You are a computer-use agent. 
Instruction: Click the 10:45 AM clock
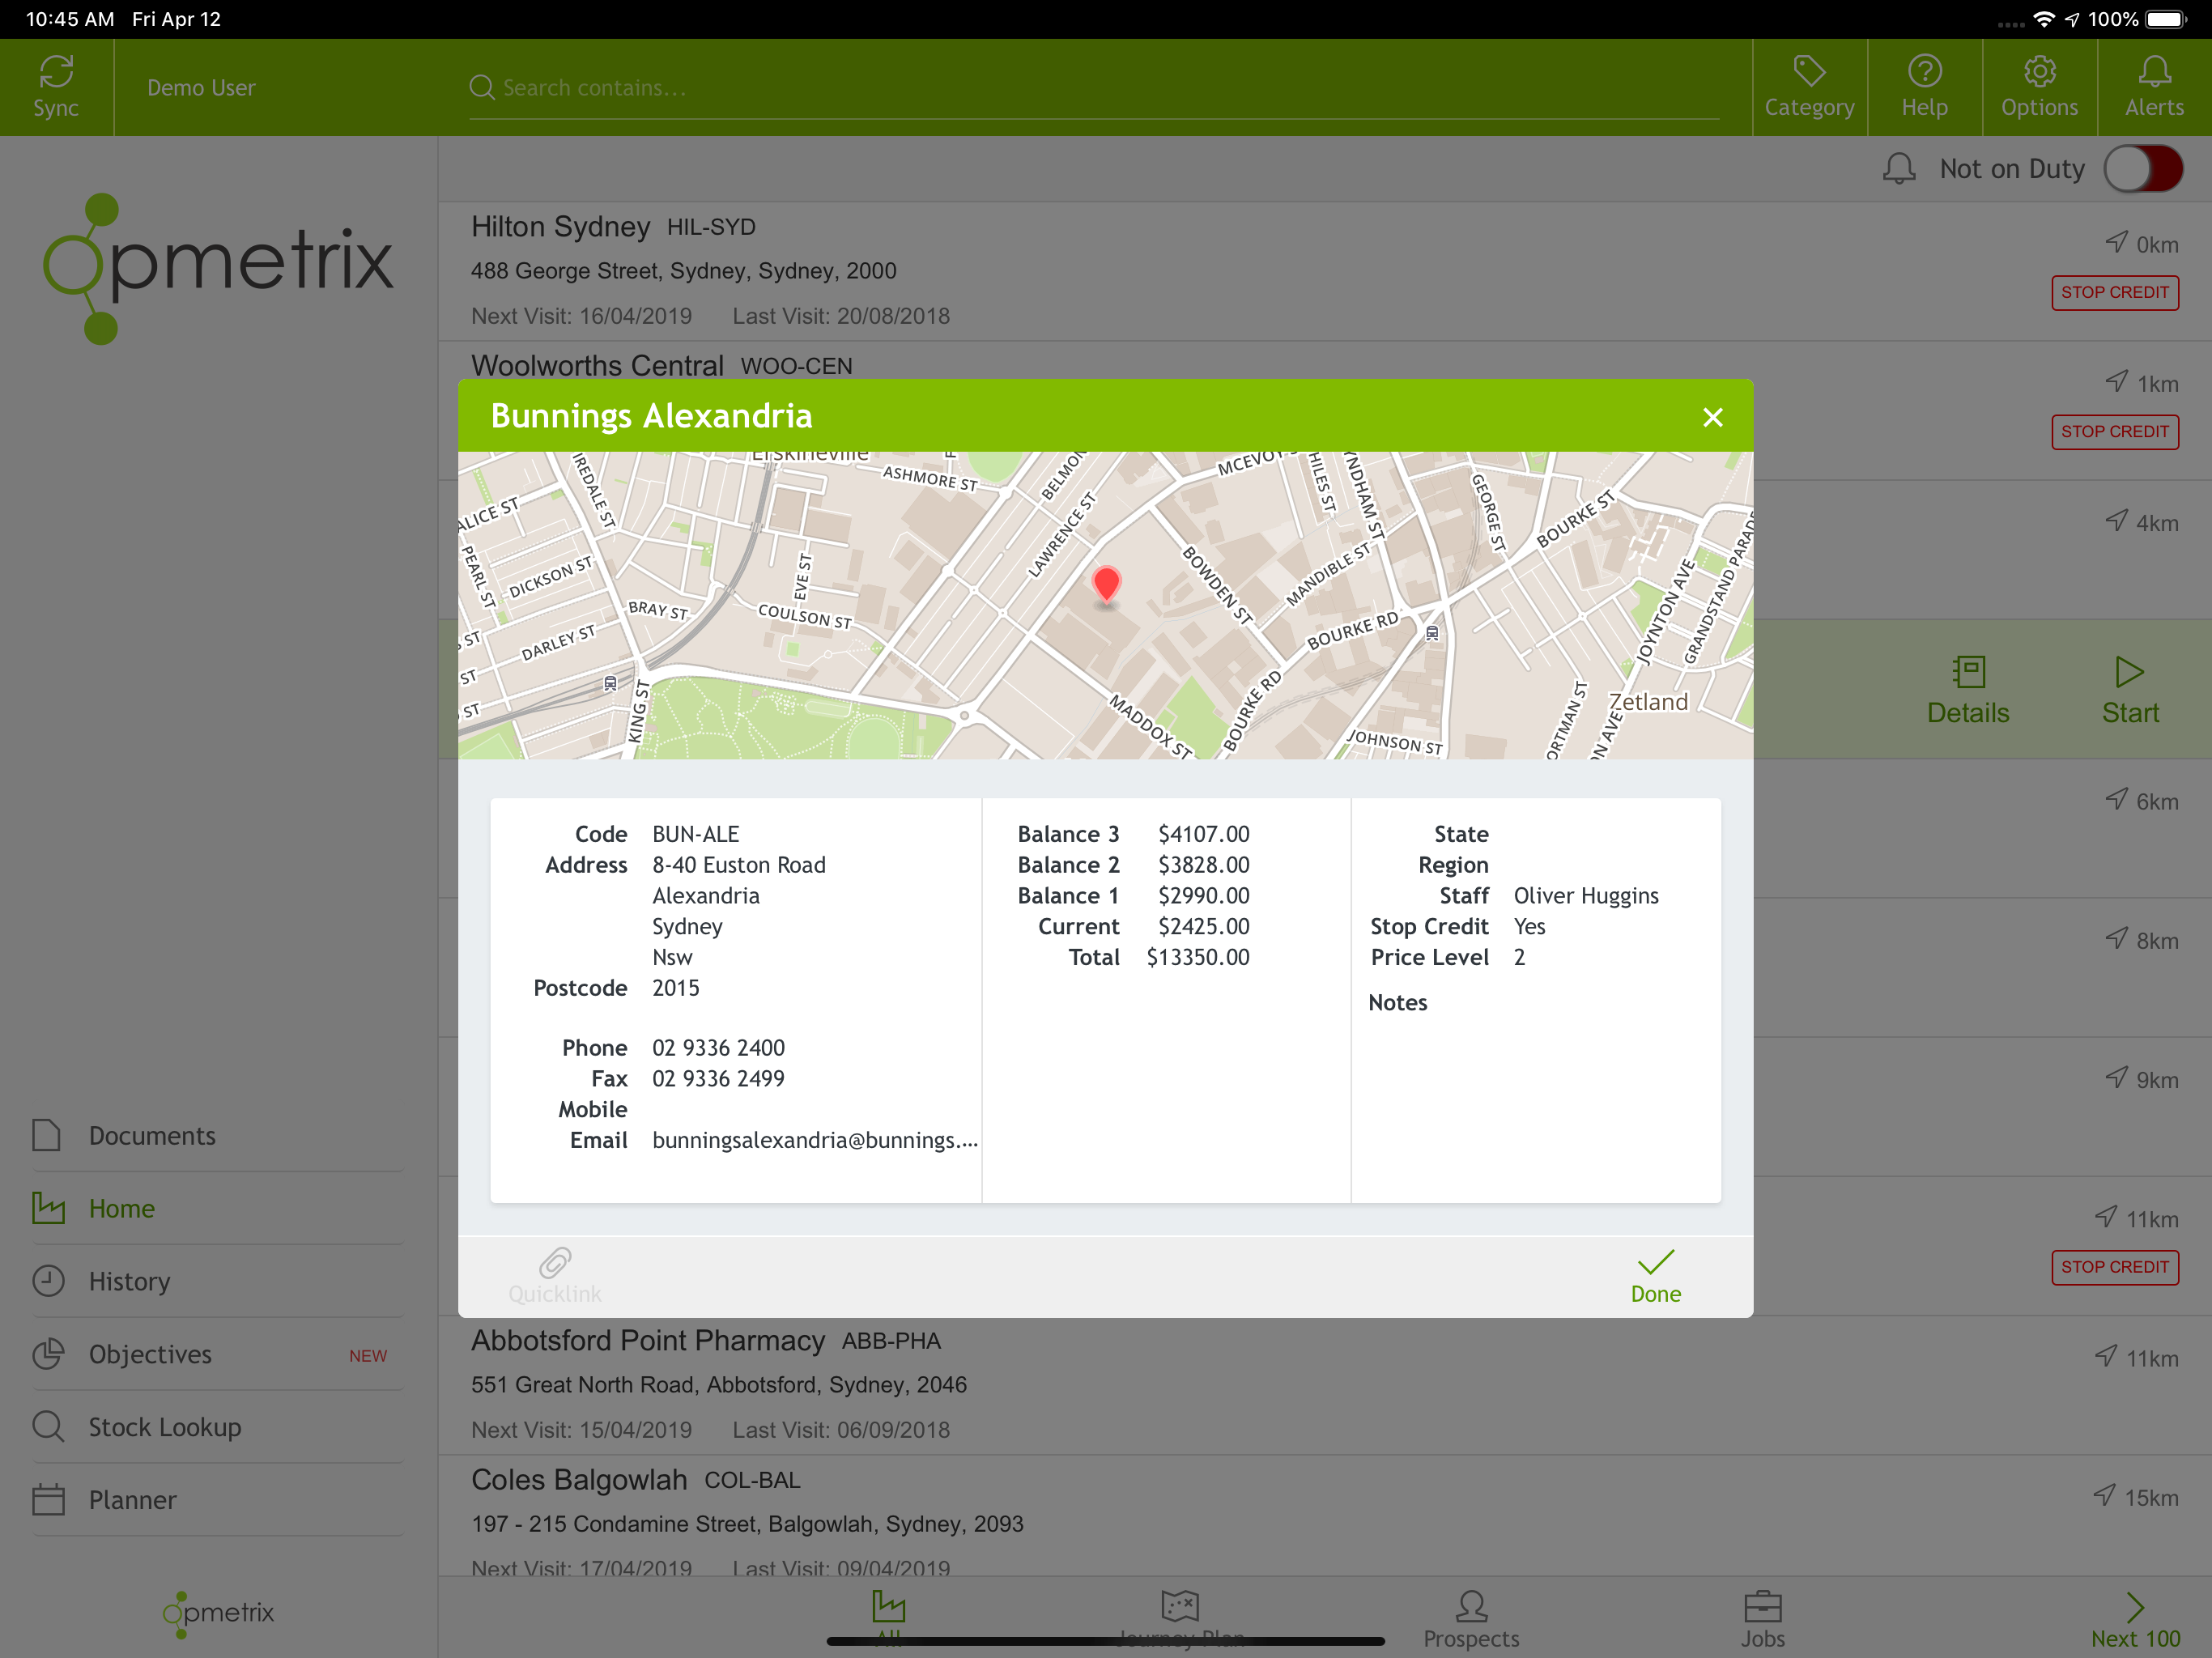click(x=70, y=19)
